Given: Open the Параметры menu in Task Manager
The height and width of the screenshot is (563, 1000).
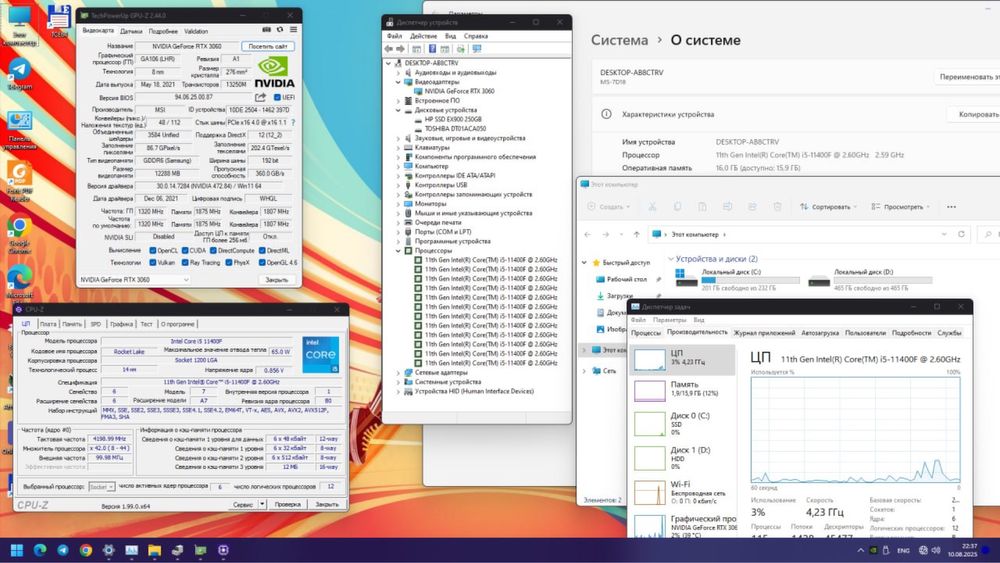Looking at the screenshot, I should [x=670, y=319].
